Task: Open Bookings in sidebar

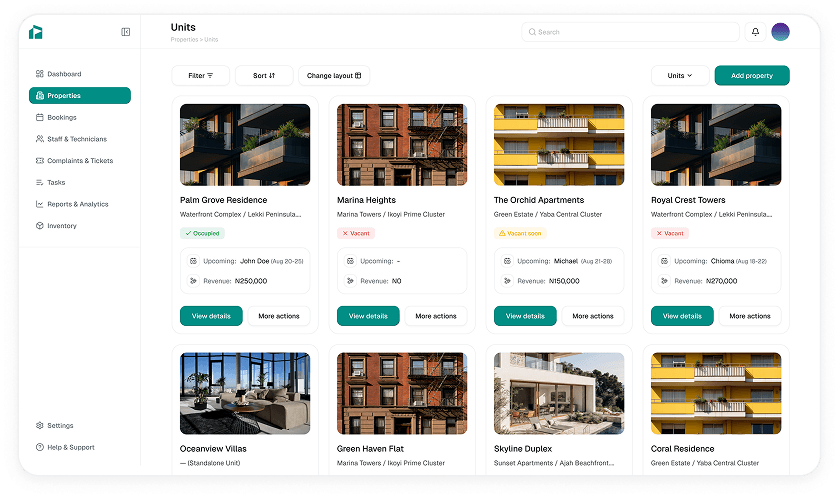Action: pyautogui.click(x=80, y=117)
